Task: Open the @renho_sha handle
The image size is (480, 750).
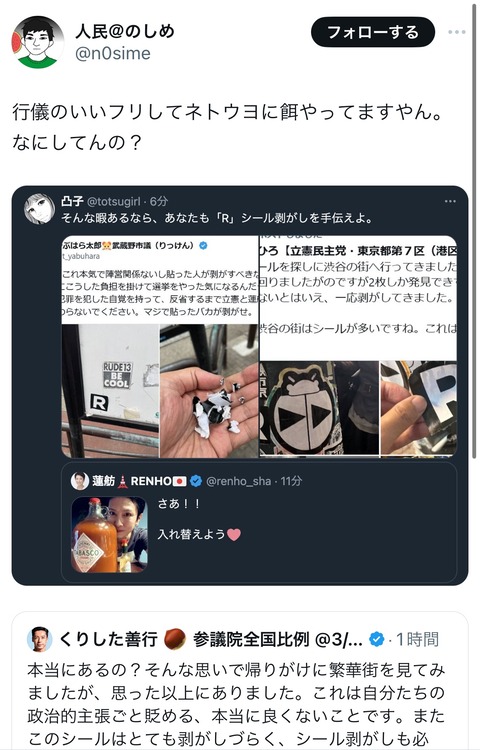Action: point(239,481)
